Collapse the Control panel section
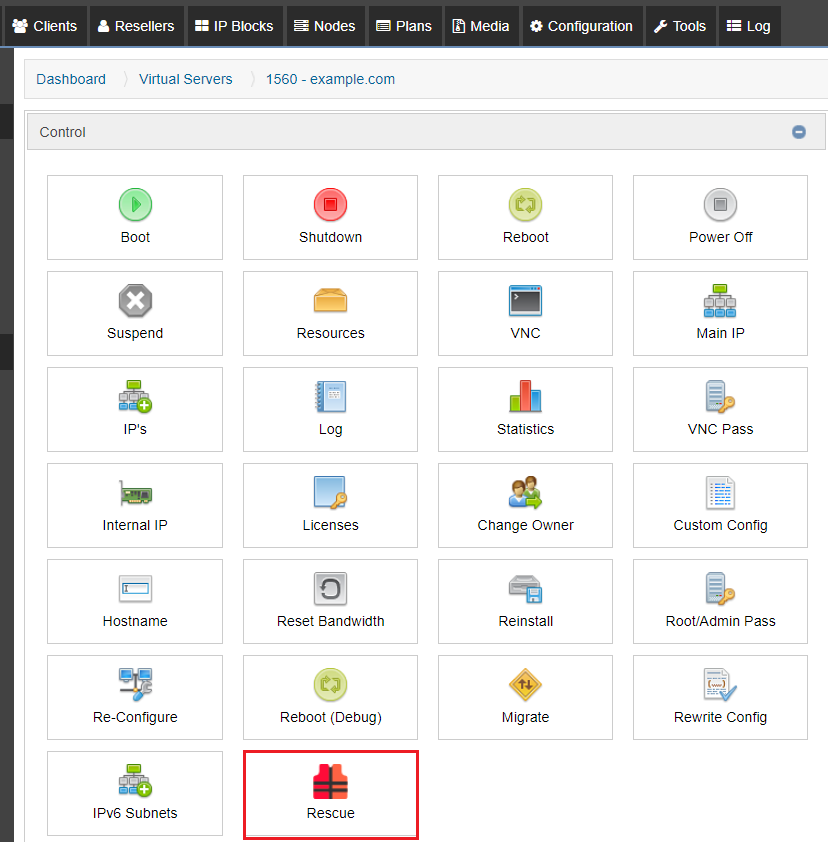828x842 pixels. (x=798, y=132)
